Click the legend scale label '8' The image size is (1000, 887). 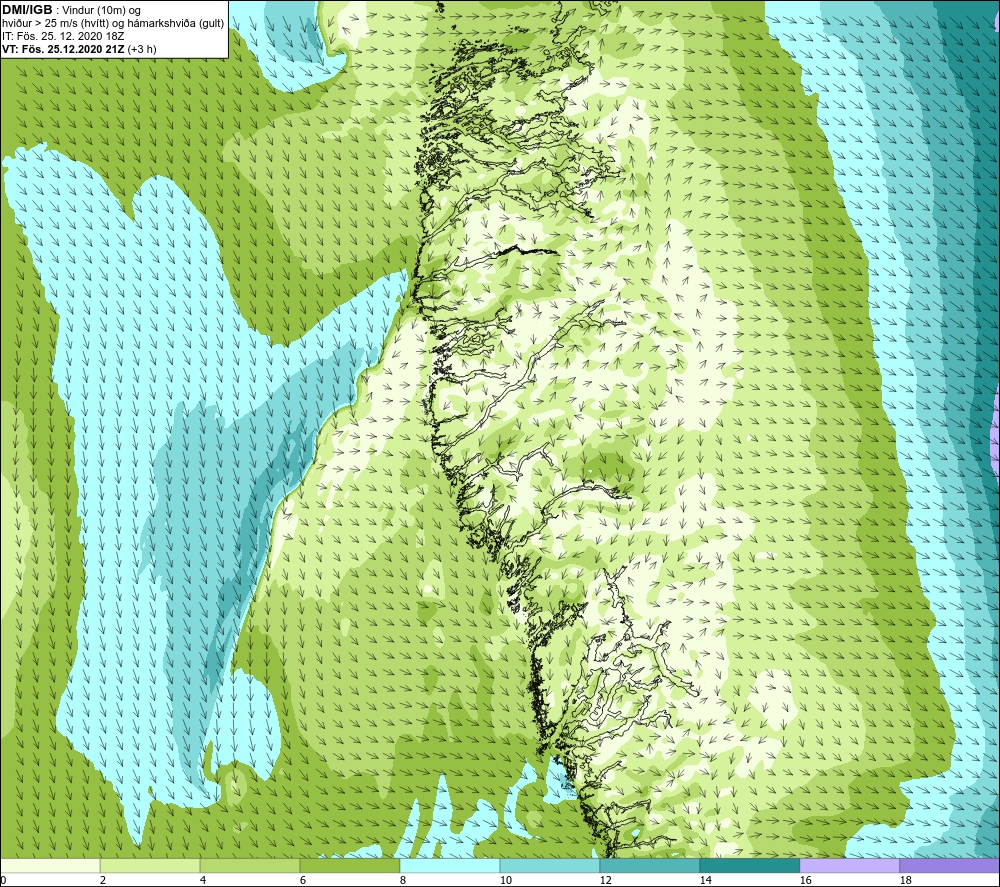pyautogui.click(x=403, y=880)
